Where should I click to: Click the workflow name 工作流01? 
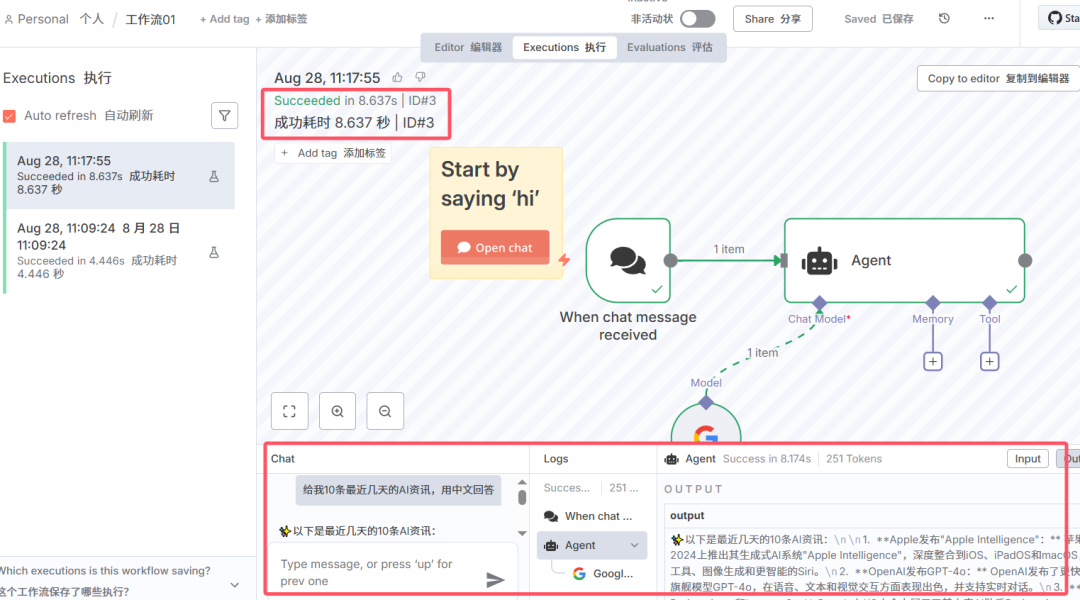[150, 19]
